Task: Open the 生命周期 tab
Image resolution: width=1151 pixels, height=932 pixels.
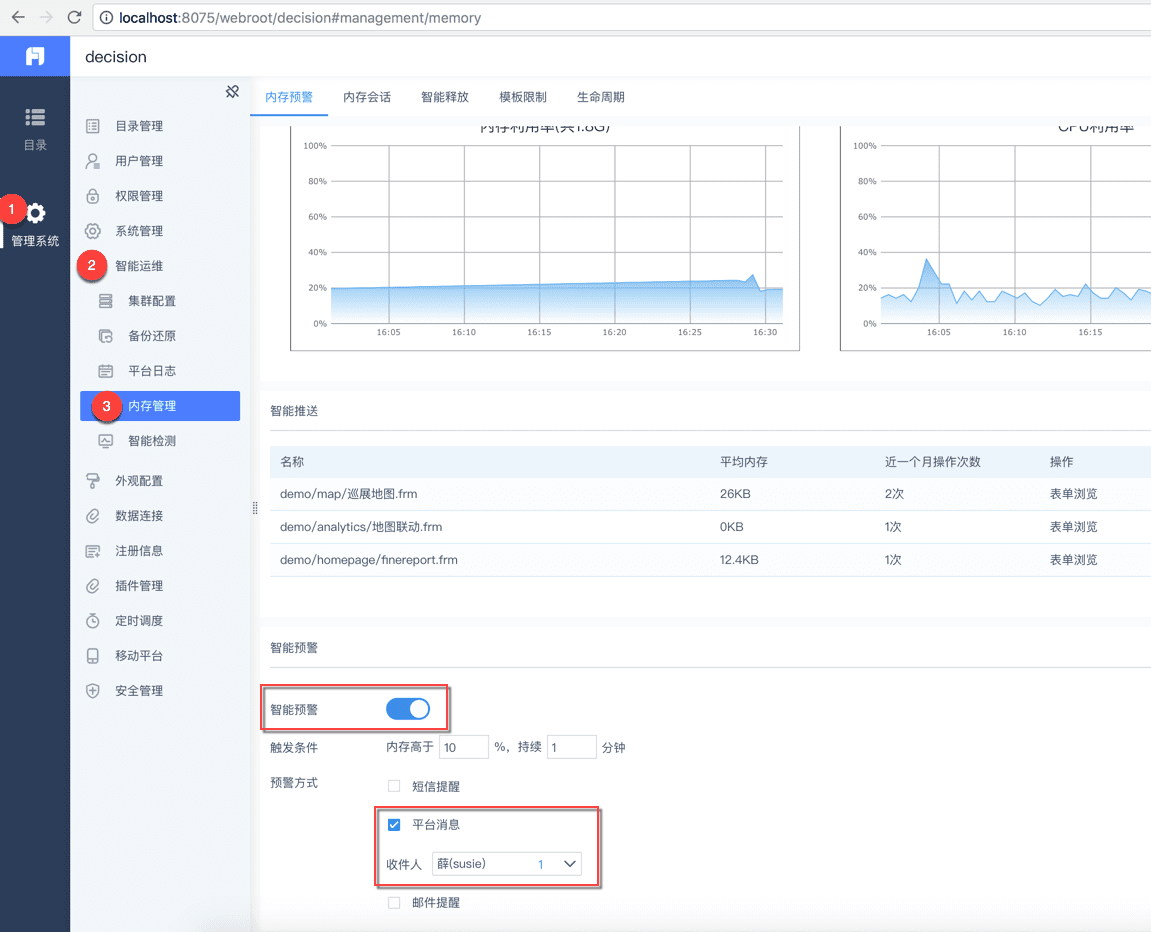Action: (x=601, y=97)
